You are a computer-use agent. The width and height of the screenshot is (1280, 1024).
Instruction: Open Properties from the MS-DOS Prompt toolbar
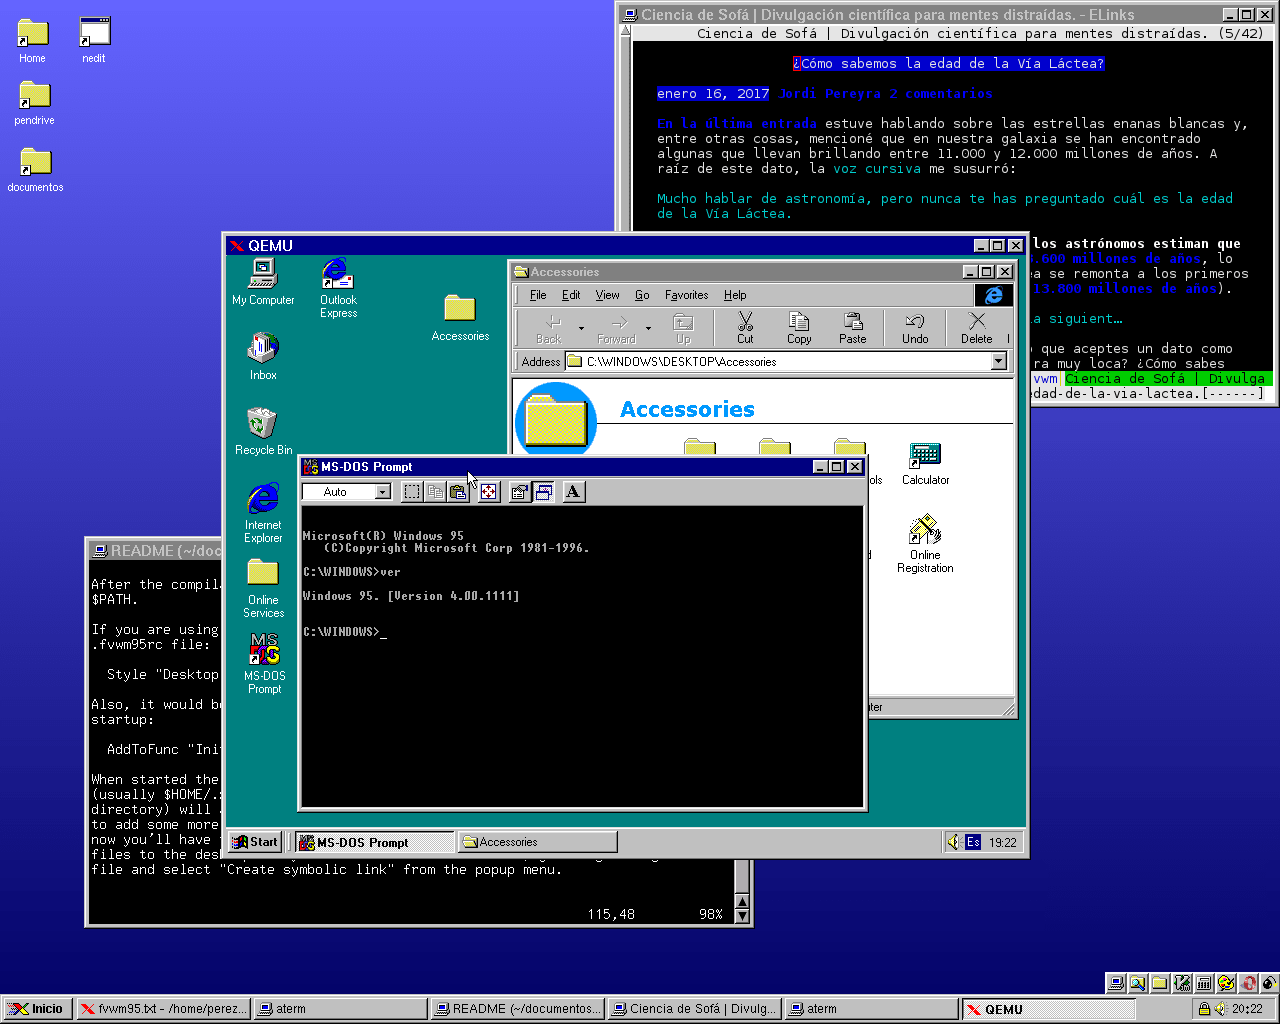[519, 492]
